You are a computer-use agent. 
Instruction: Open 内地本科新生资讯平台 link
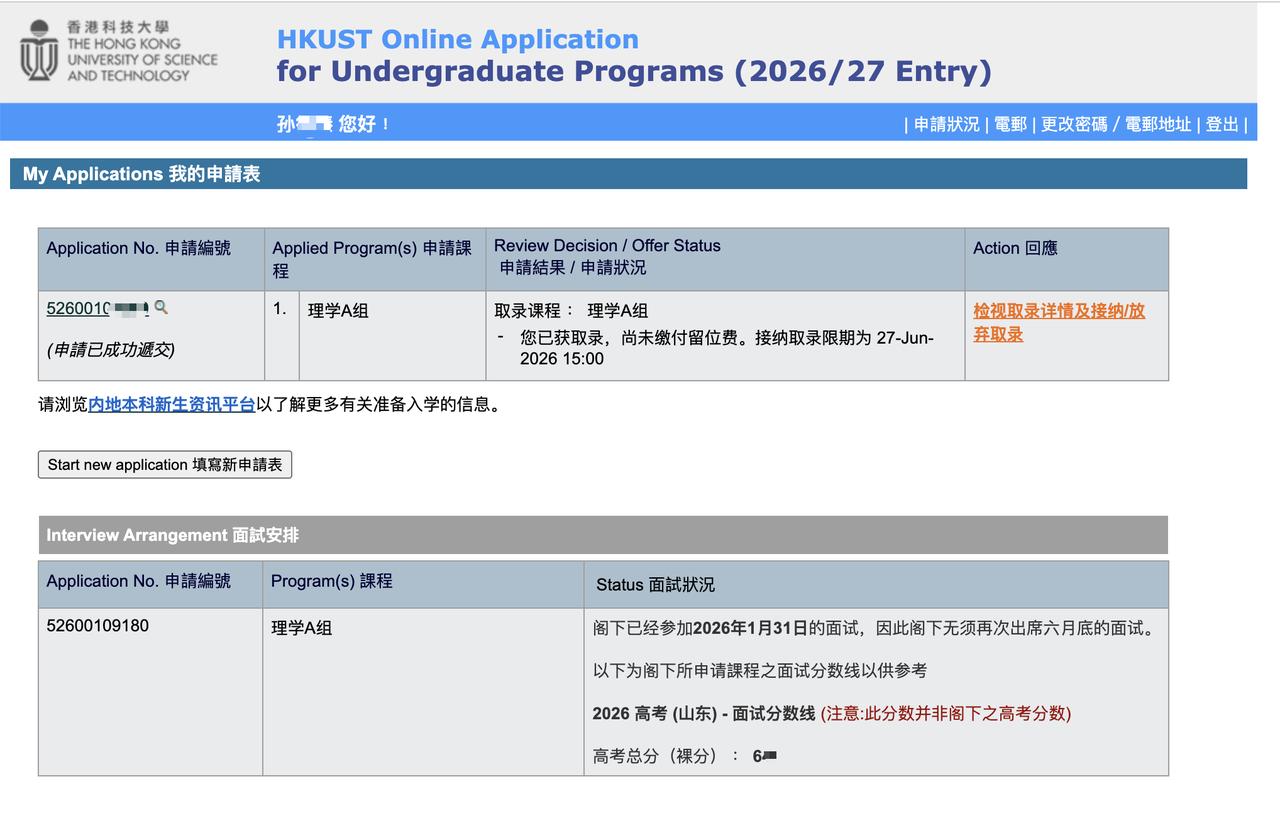pyautogui.click(x=171, y=405)
